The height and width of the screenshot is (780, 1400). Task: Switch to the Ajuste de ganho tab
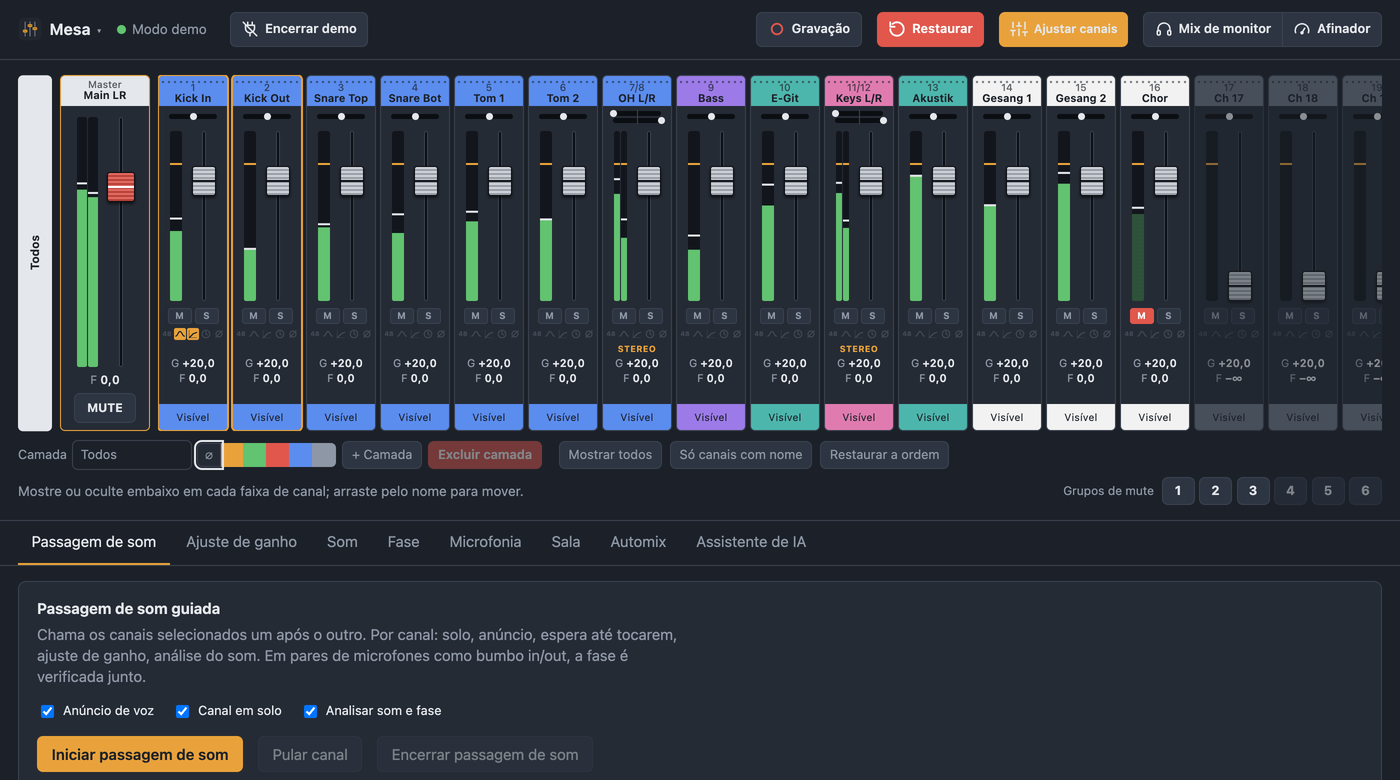241,542
